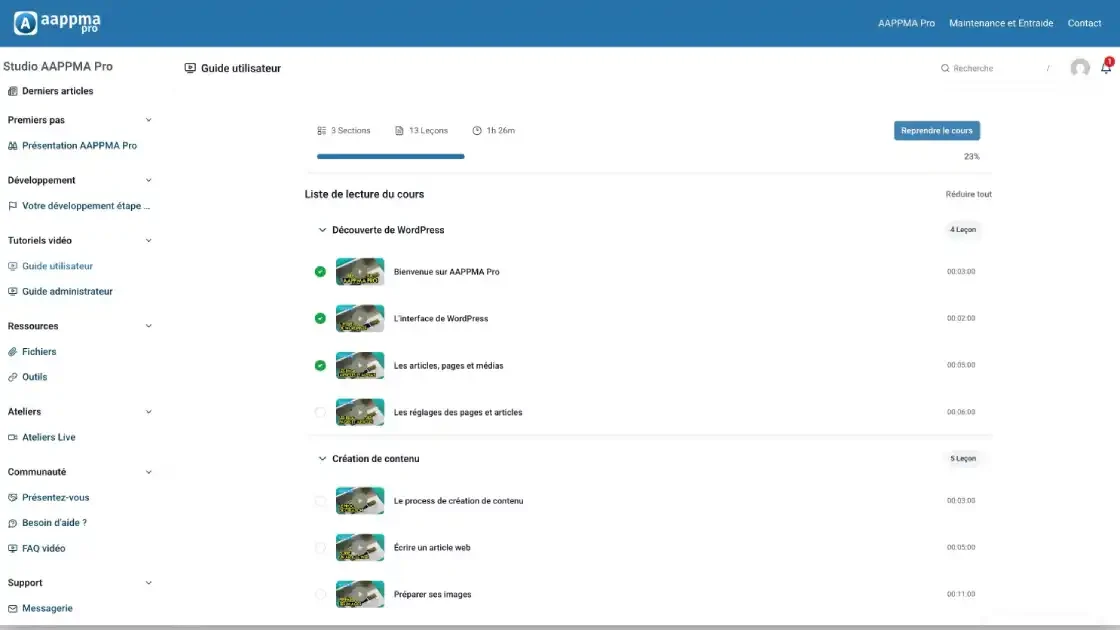1120x630 pixels.
Task: Click the Présentation AAPPMA Pro binoculars icon
Action: 12,146
